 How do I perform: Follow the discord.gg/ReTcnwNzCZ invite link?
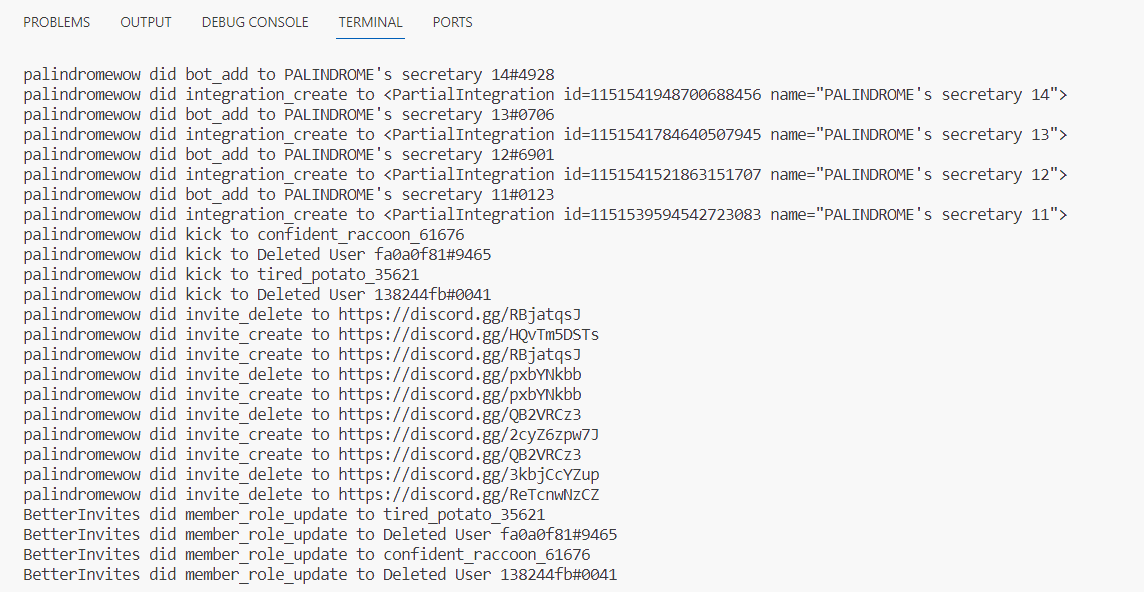[468, 494]
